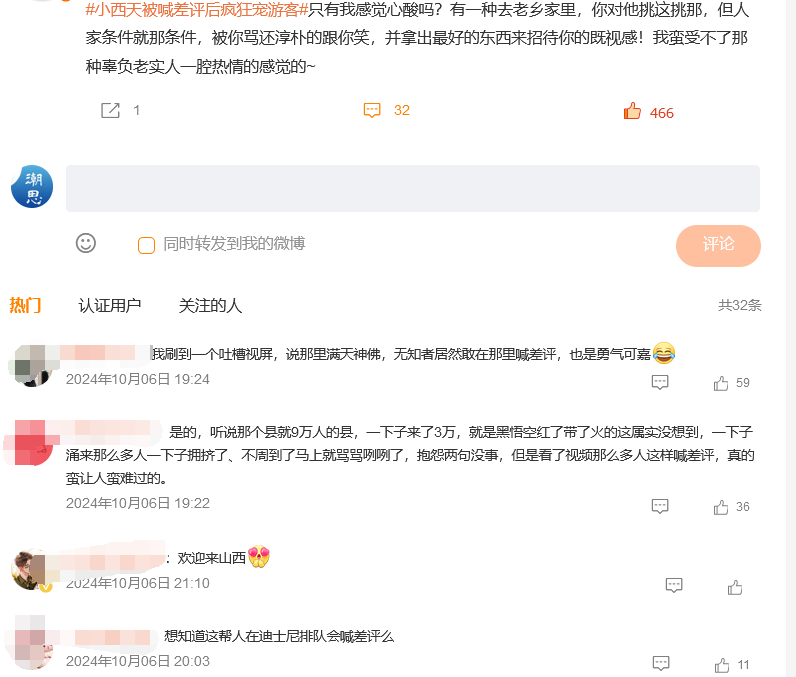
Task: Reply to the 20:03 Disney comment
Action: pos(660,663)
